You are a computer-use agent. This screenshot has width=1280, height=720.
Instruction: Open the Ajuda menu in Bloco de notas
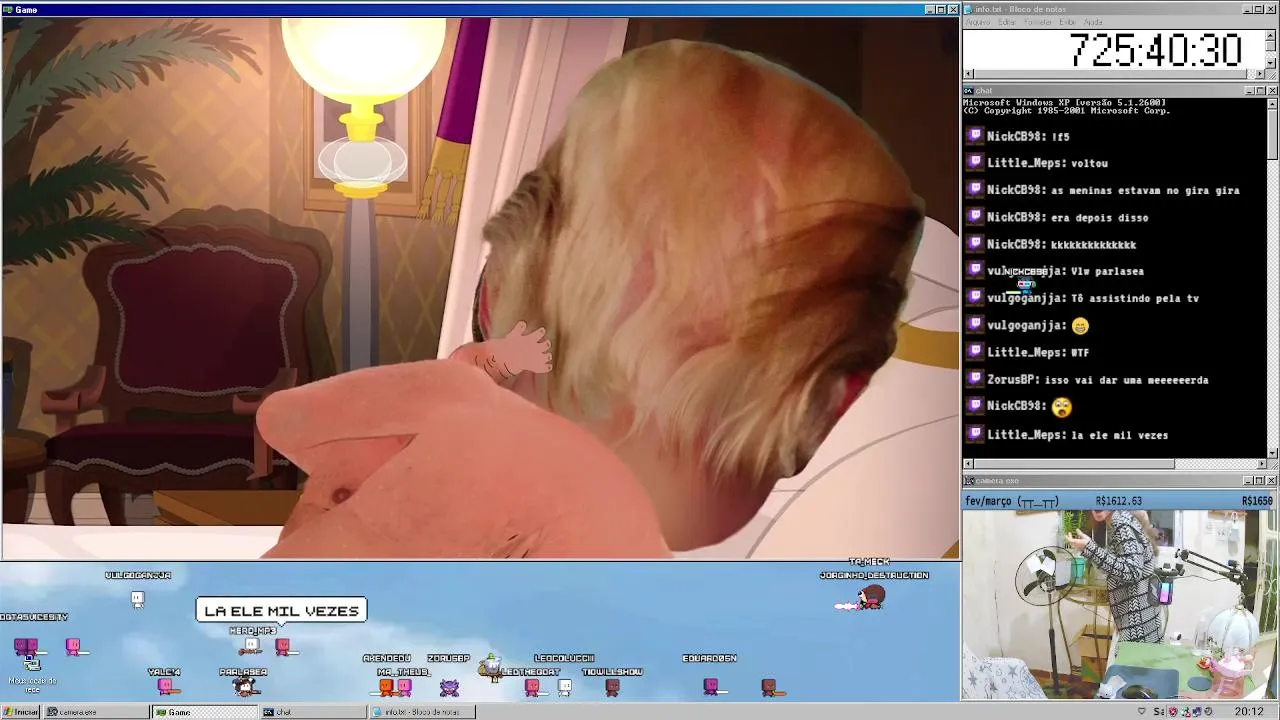point(1093,22)
